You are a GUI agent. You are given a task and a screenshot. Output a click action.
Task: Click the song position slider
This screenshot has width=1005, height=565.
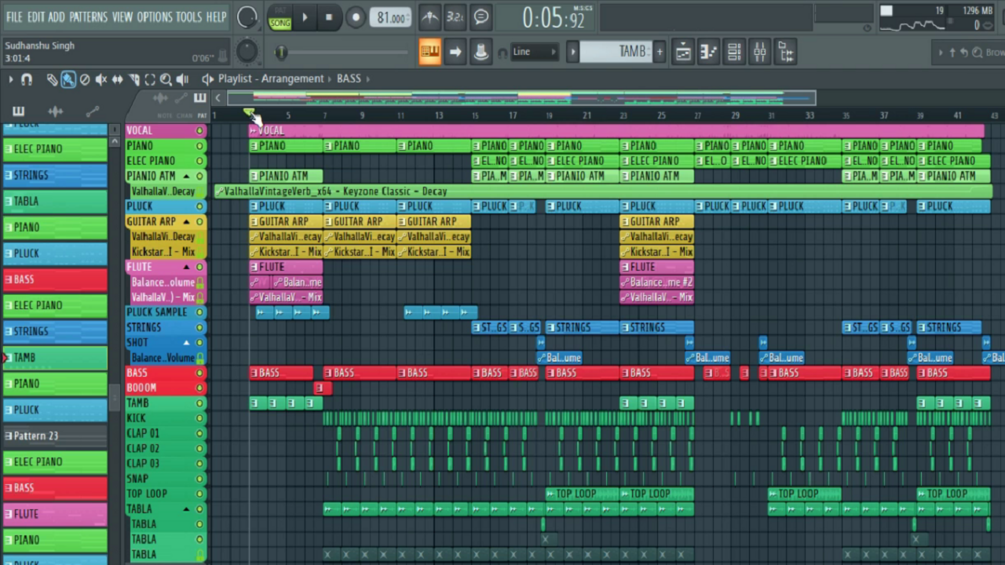tap(343, 53)
